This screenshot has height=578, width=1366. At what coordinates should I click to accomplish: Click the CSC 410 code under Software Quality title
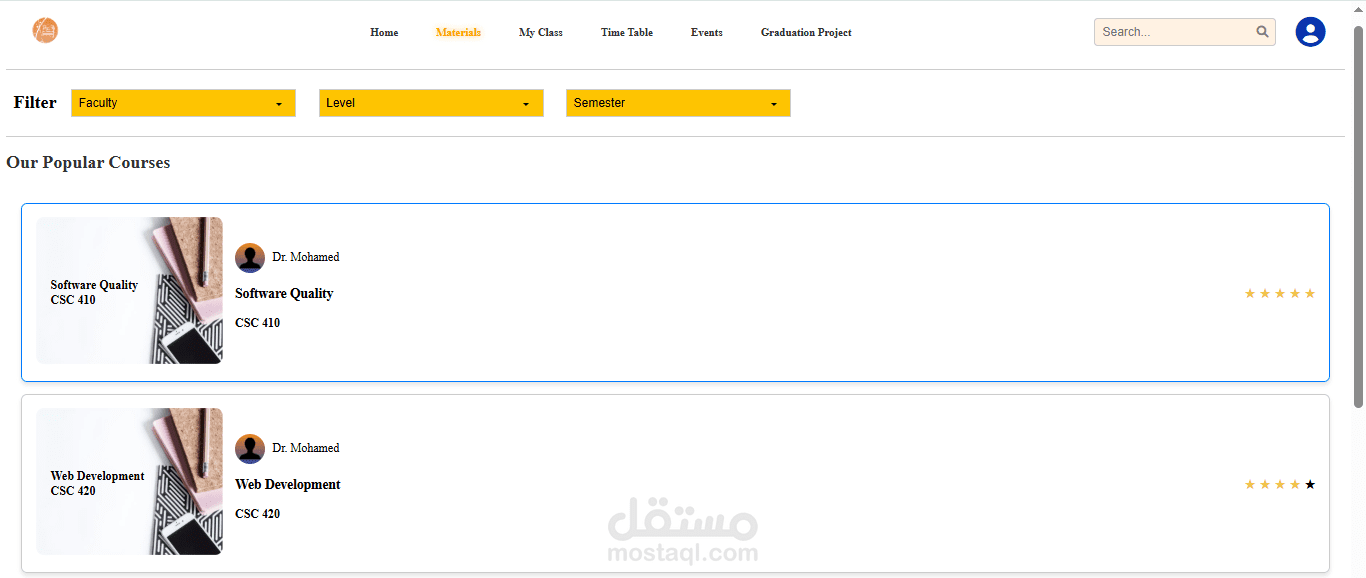click(257, 323)
